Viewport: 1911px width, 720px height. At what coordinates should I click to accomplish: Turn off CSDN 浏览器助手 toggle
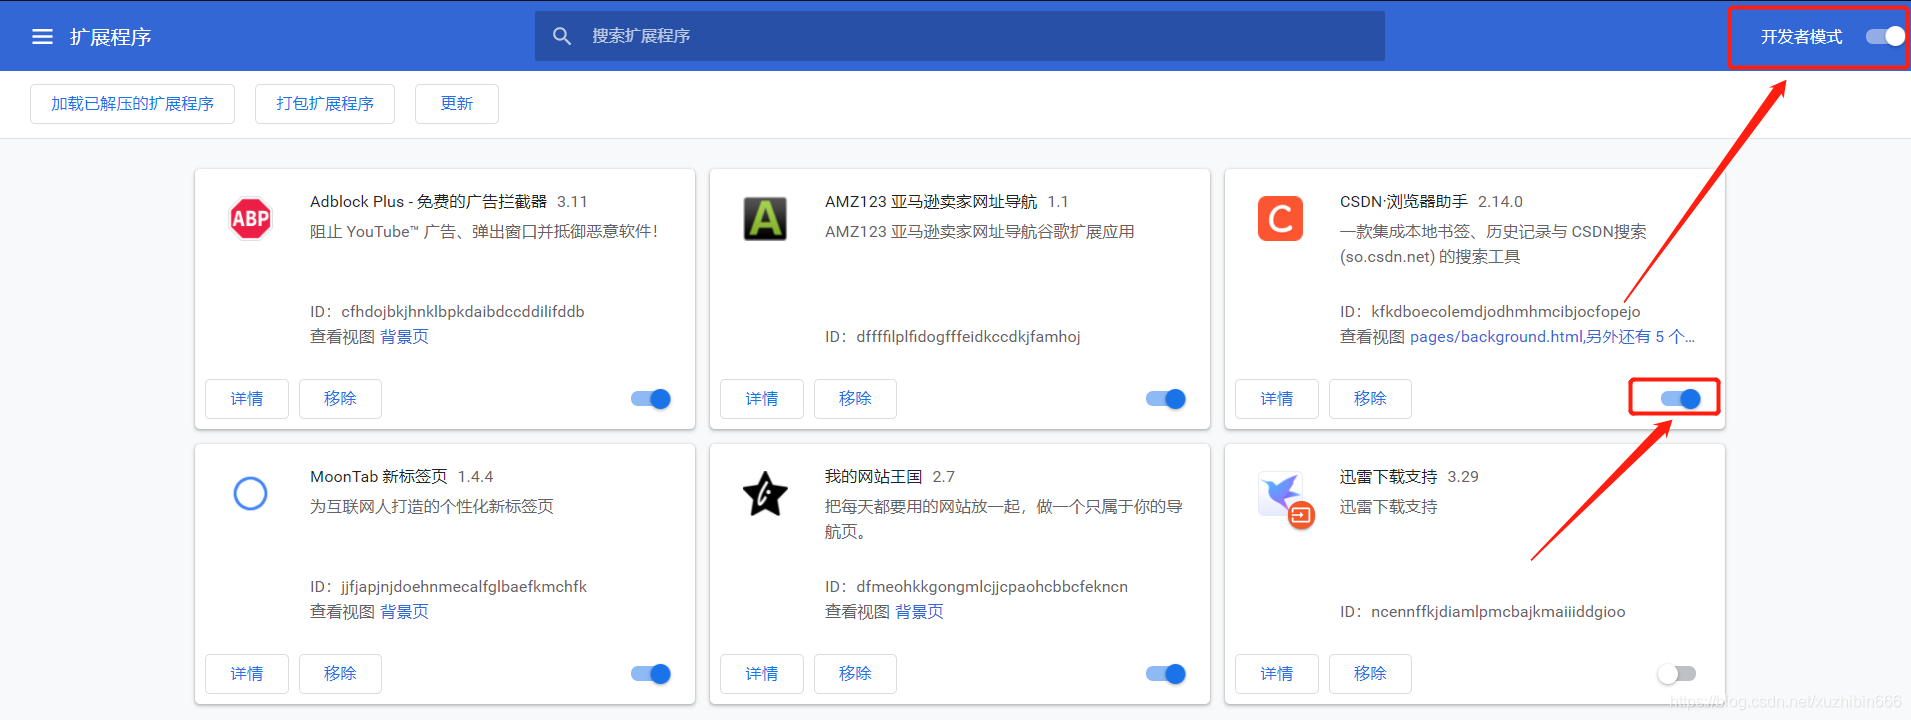point(1681,399)
